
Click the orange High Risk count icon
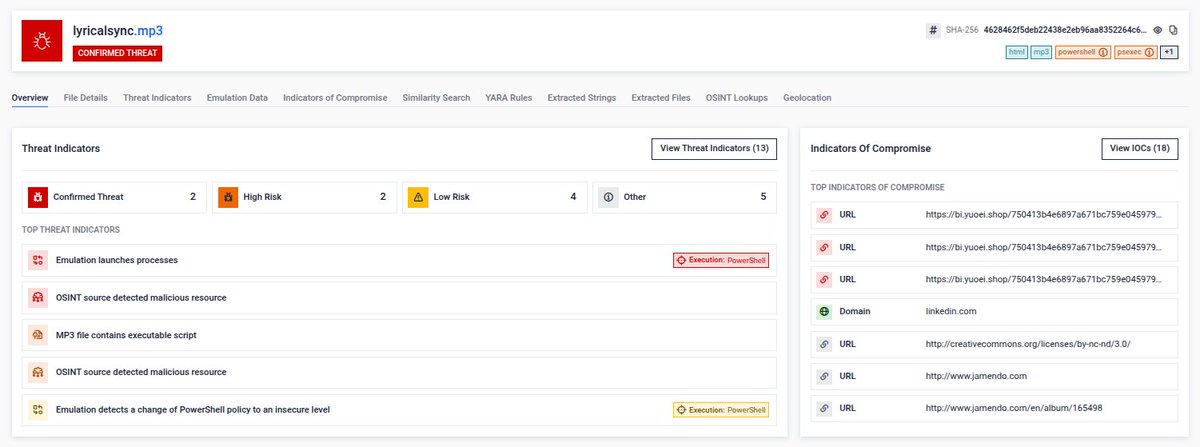click(228, 197)
